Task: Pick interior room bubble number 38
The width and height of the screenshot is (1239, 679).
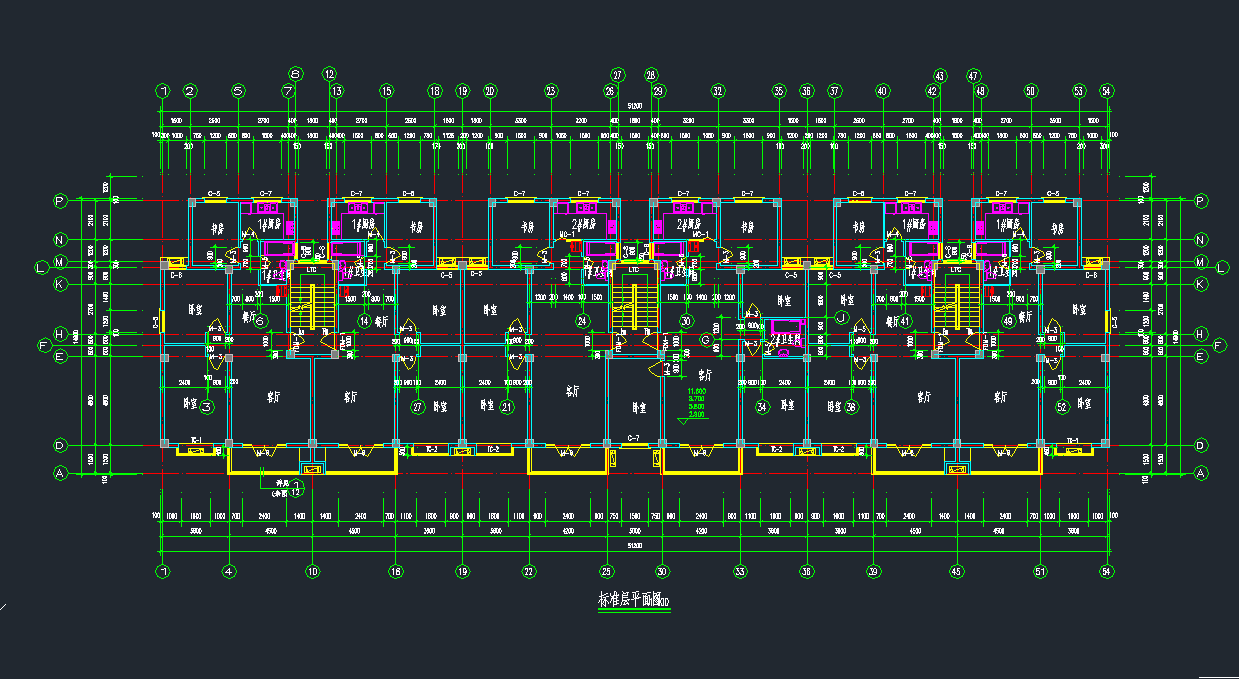Action: click(x=852, y=407)
